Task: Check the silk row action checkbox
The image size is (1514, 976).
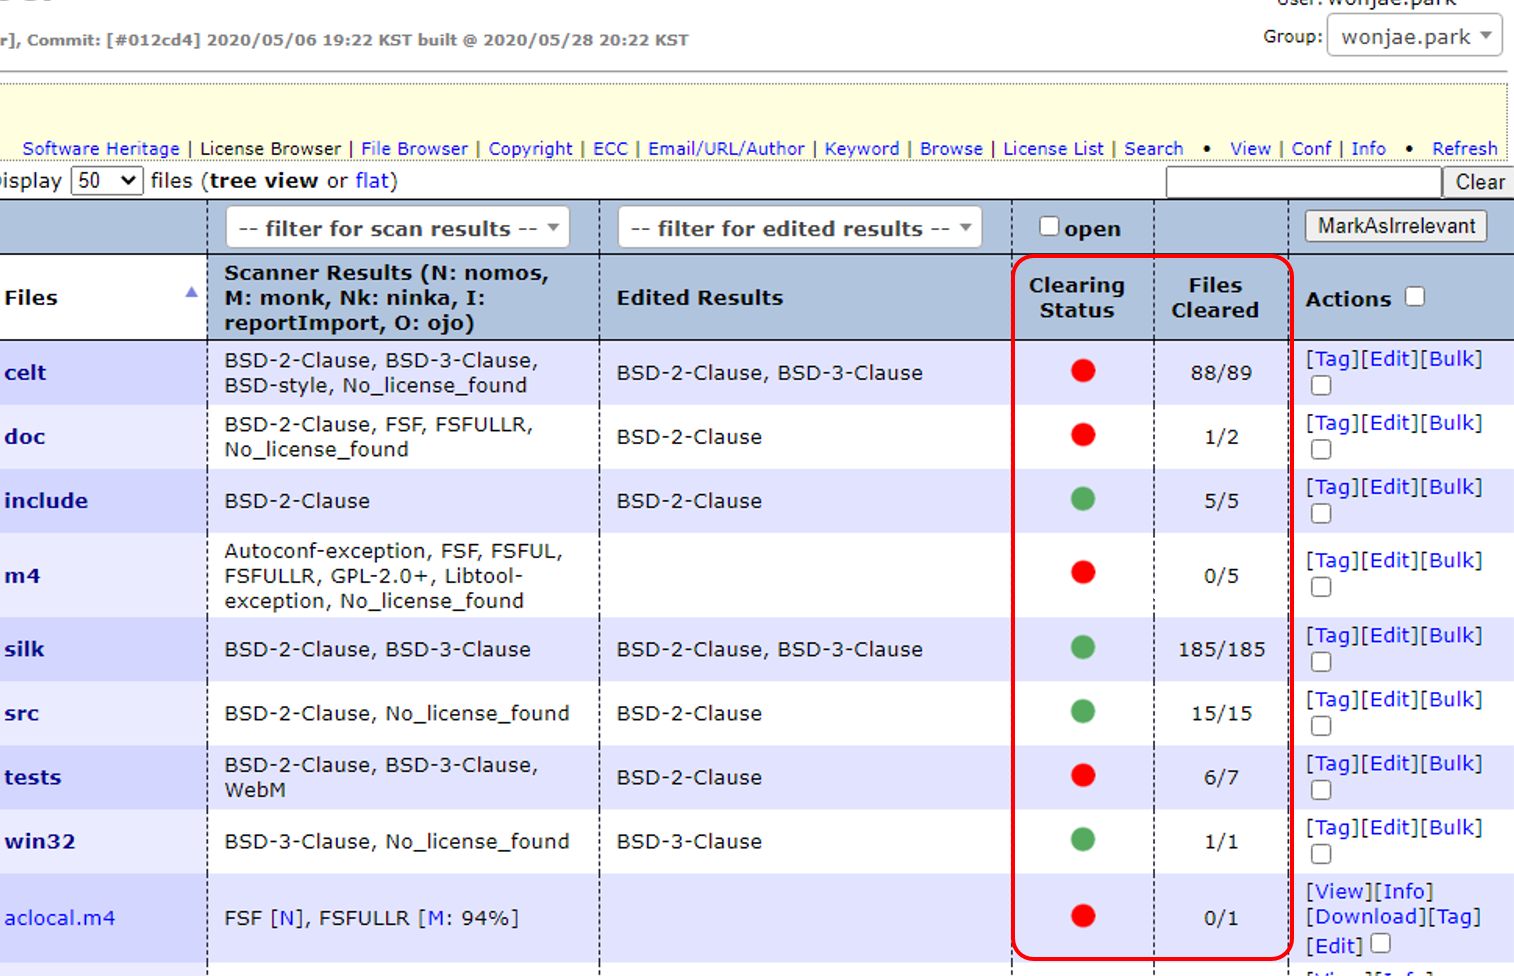Action: click(1321, 662)
